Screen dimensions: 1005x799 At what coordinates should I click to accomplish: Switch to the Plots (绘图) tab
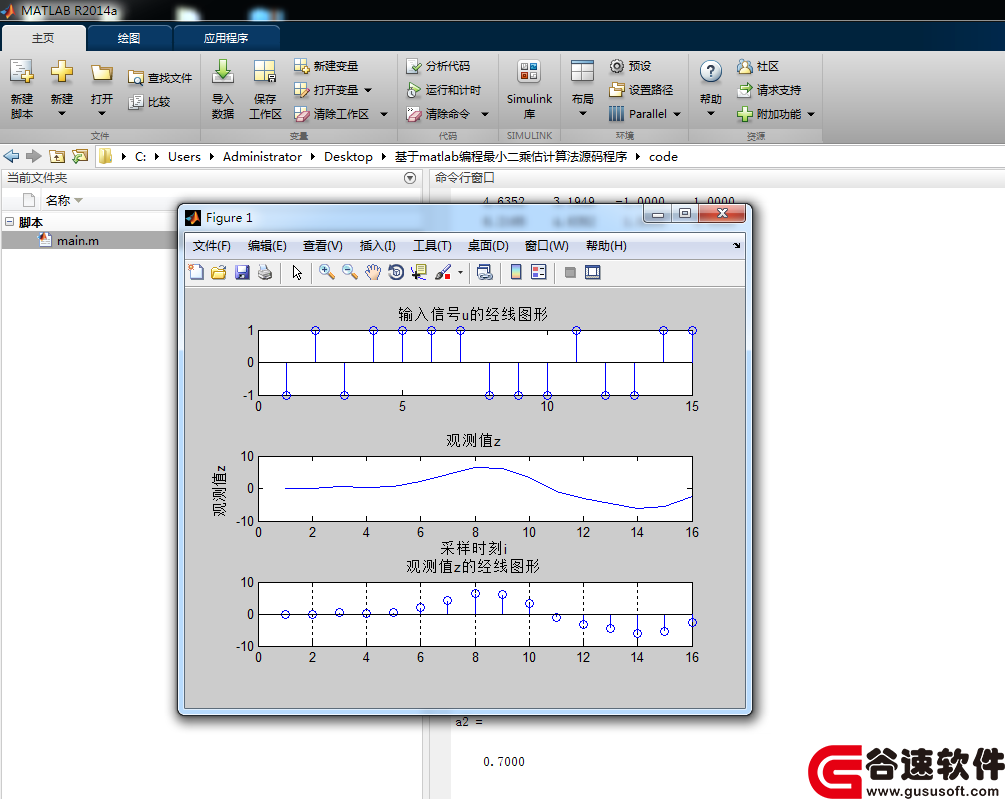point(129,38)
